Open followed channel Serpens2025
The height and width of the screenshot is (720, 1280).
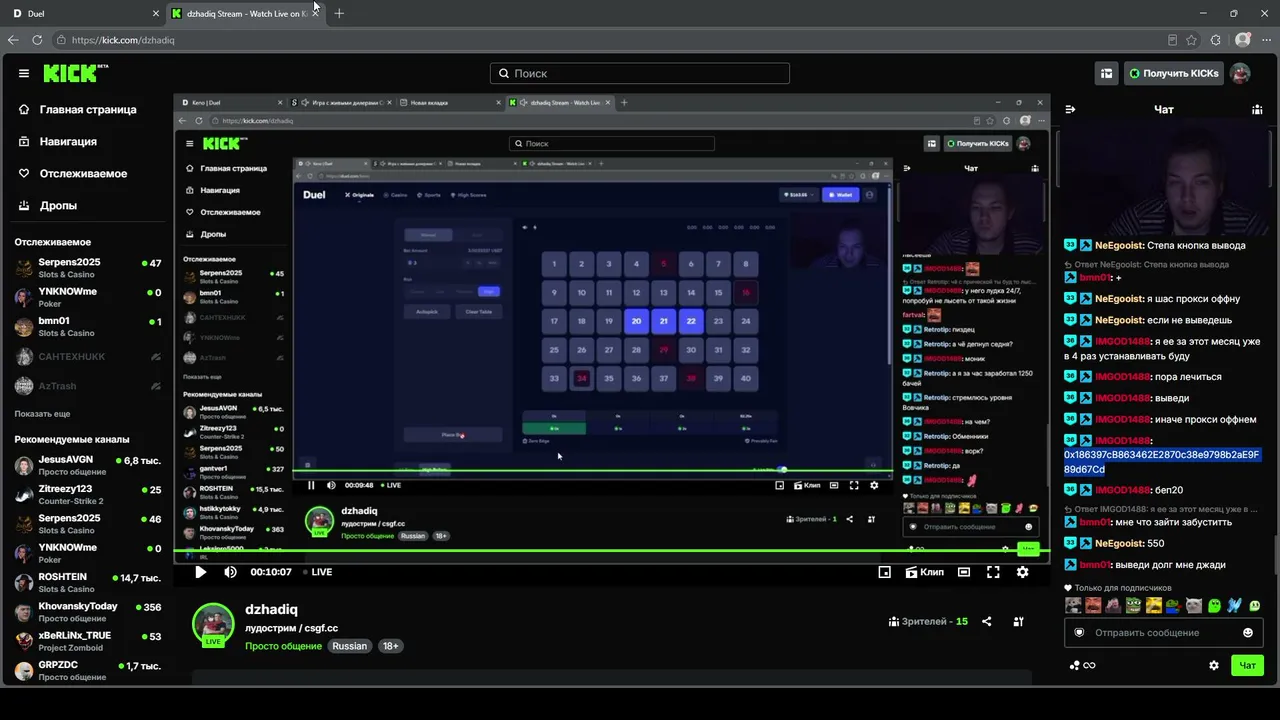[87, 267]
